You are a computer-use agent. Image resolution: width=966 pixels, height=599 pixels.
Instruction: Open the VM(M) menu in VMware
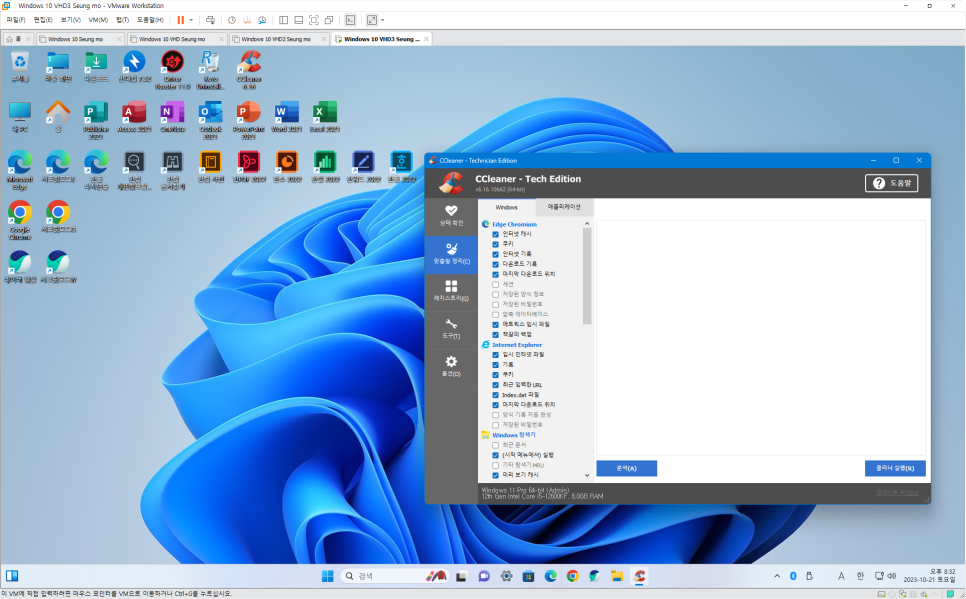(98, 20)
